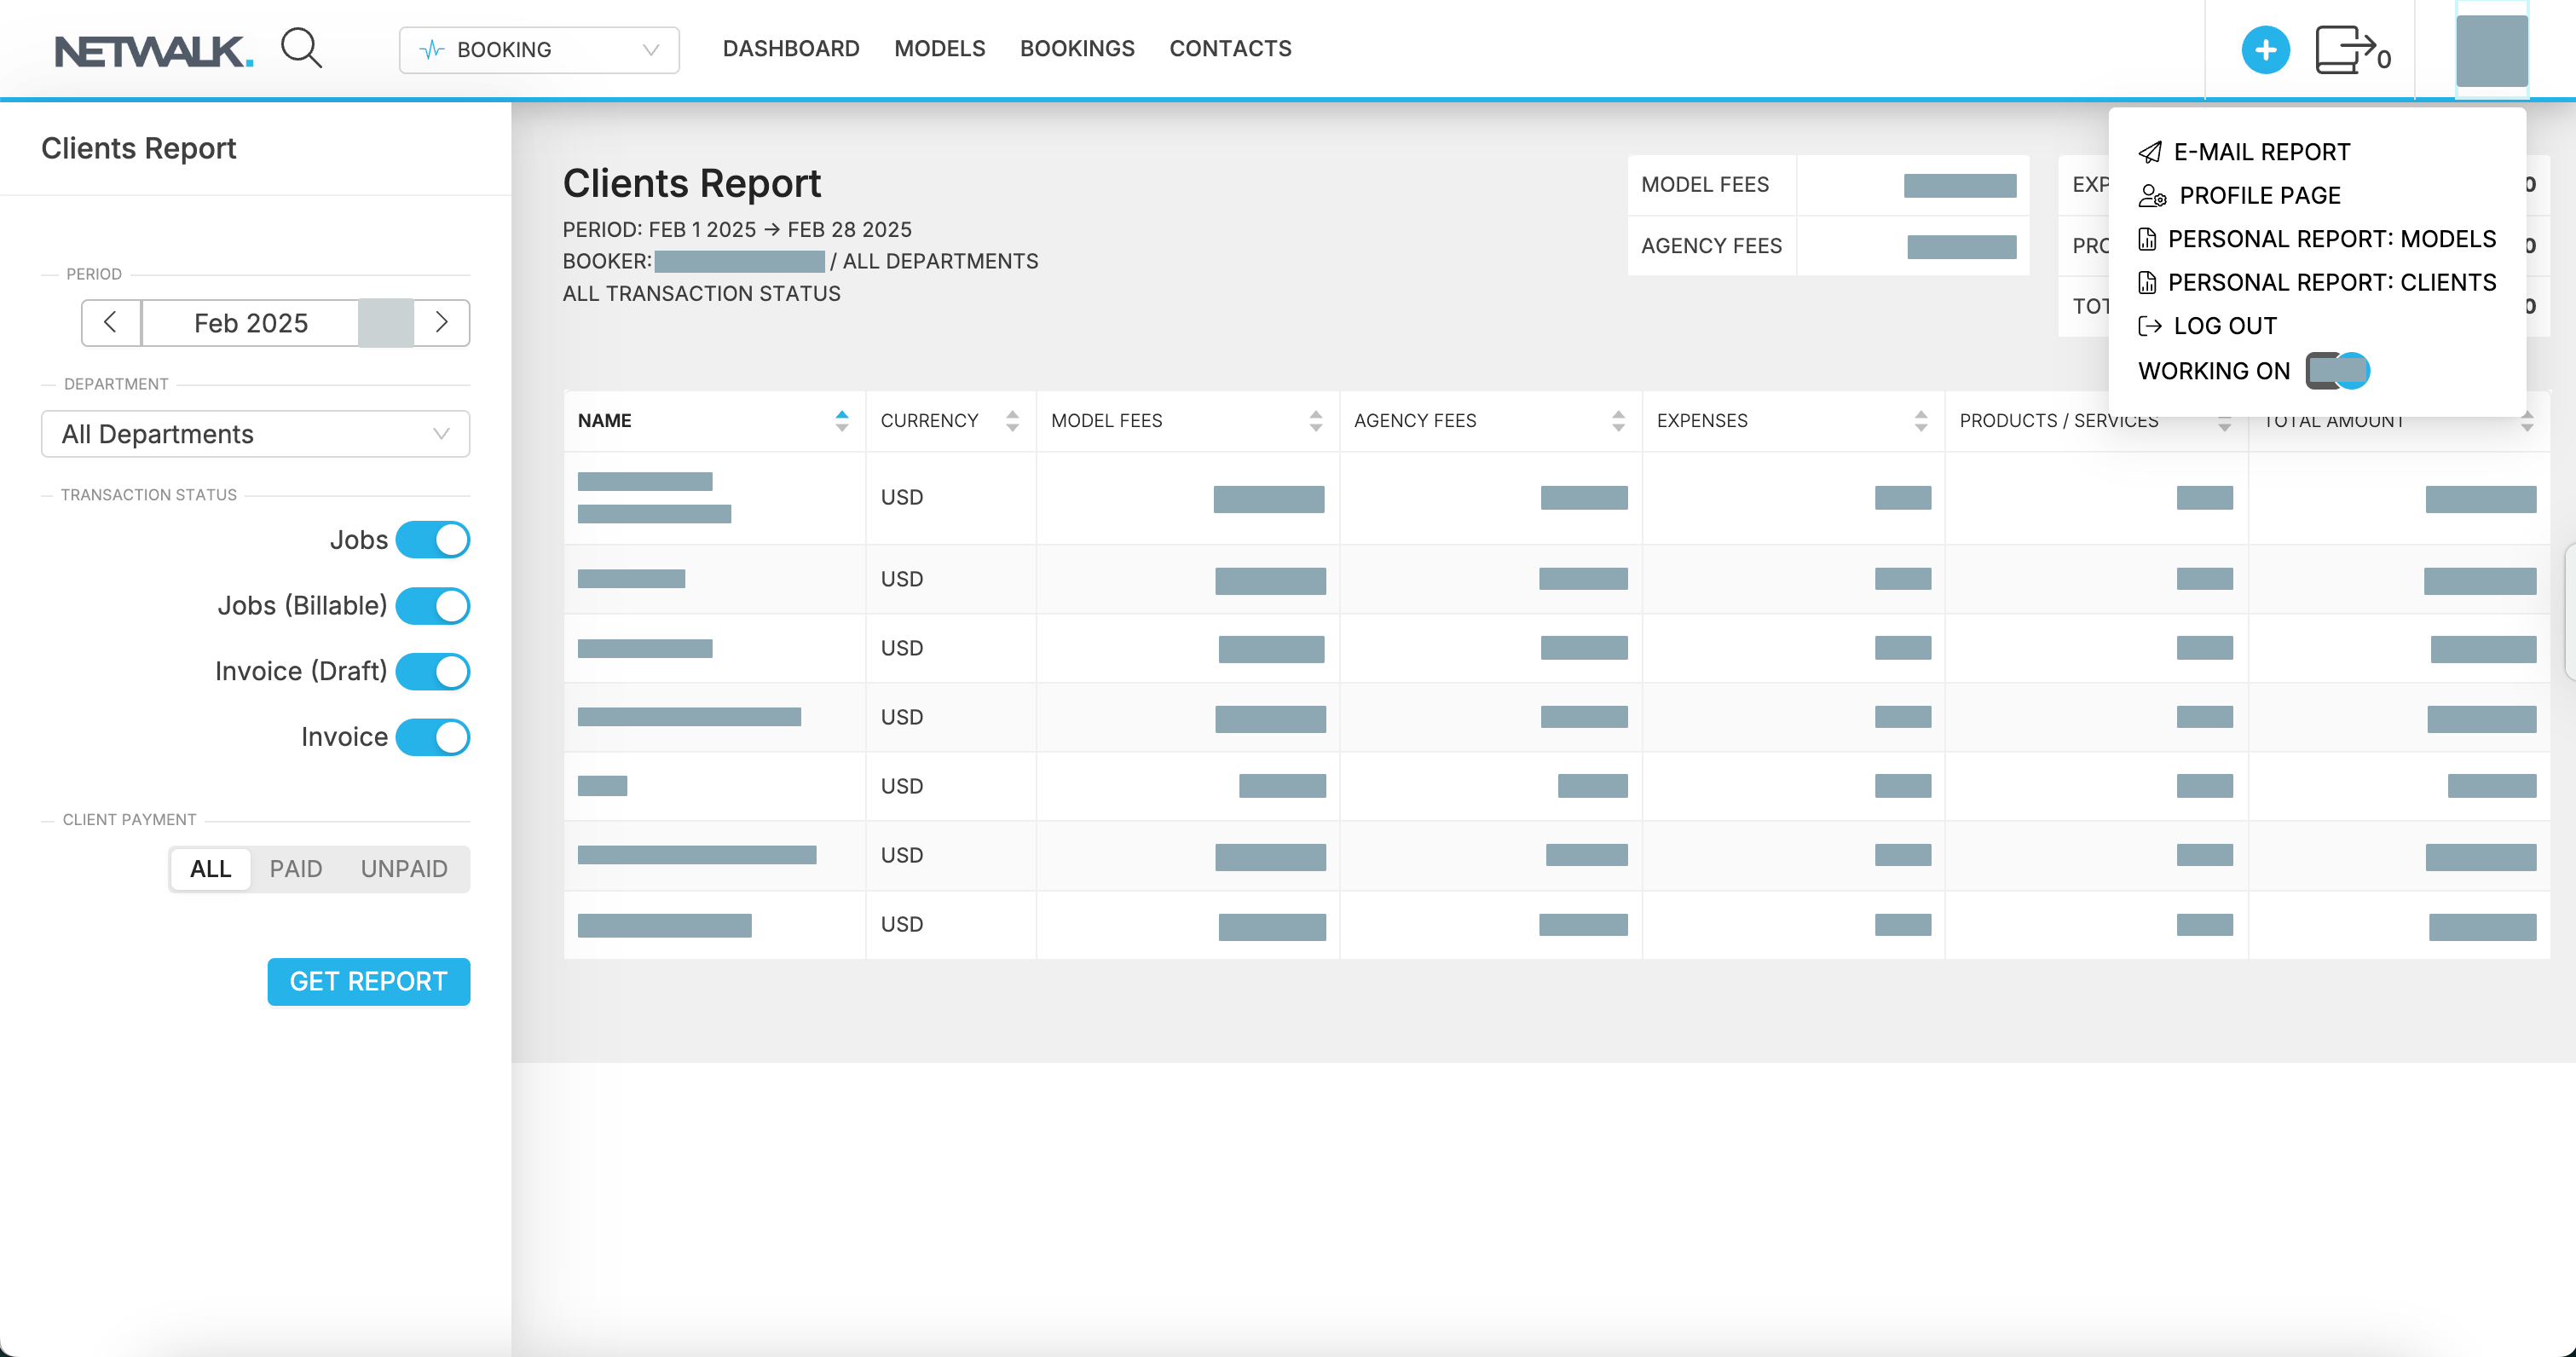Click the blue plus add button
2576x1357 pixels.
2265,50
